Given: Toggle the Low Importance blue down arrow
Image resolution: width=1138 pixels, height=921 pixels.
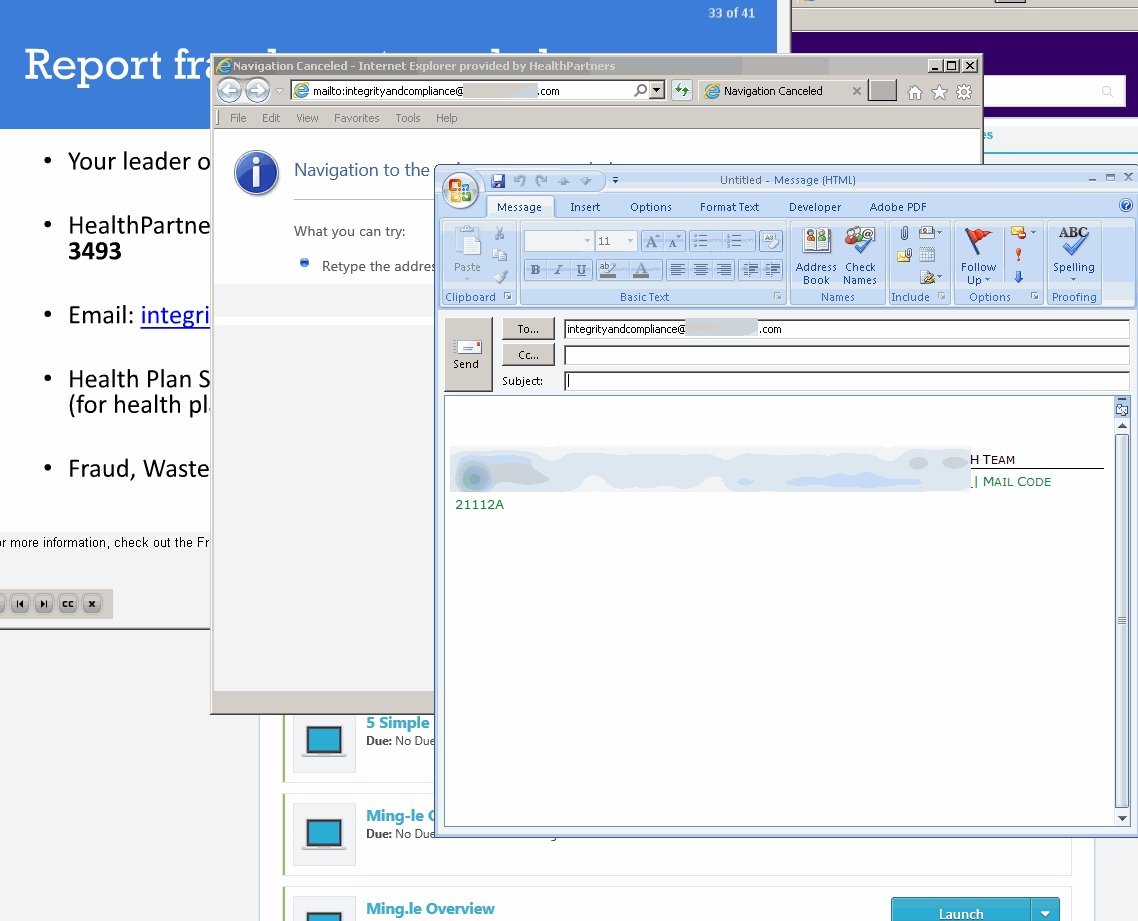Looking at the screenshot, I should point(1018,277).
